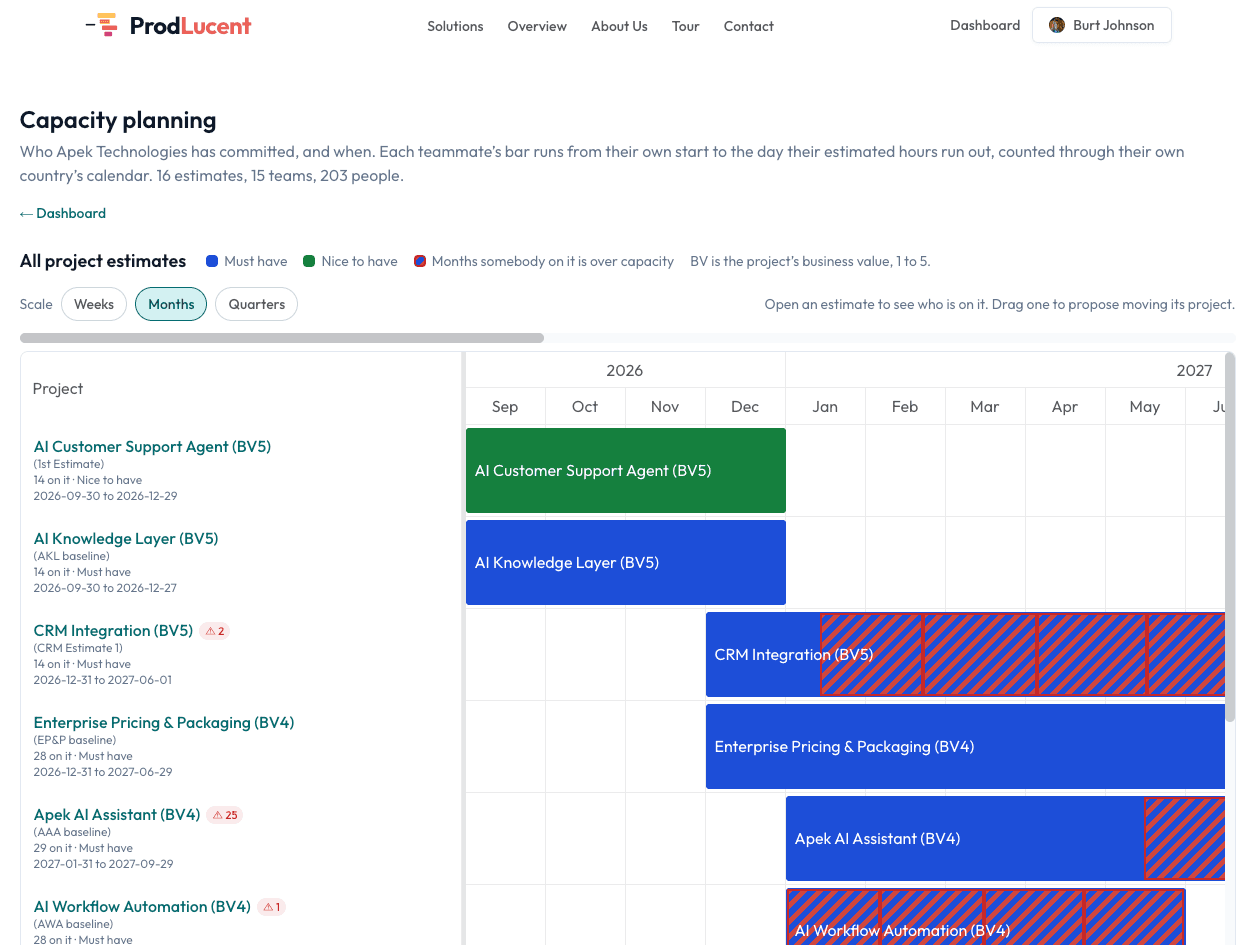Screen dimensions: 1259x945
Task: Click the Jan month column header
Action: pyautogui.click(x=825, y=407)
